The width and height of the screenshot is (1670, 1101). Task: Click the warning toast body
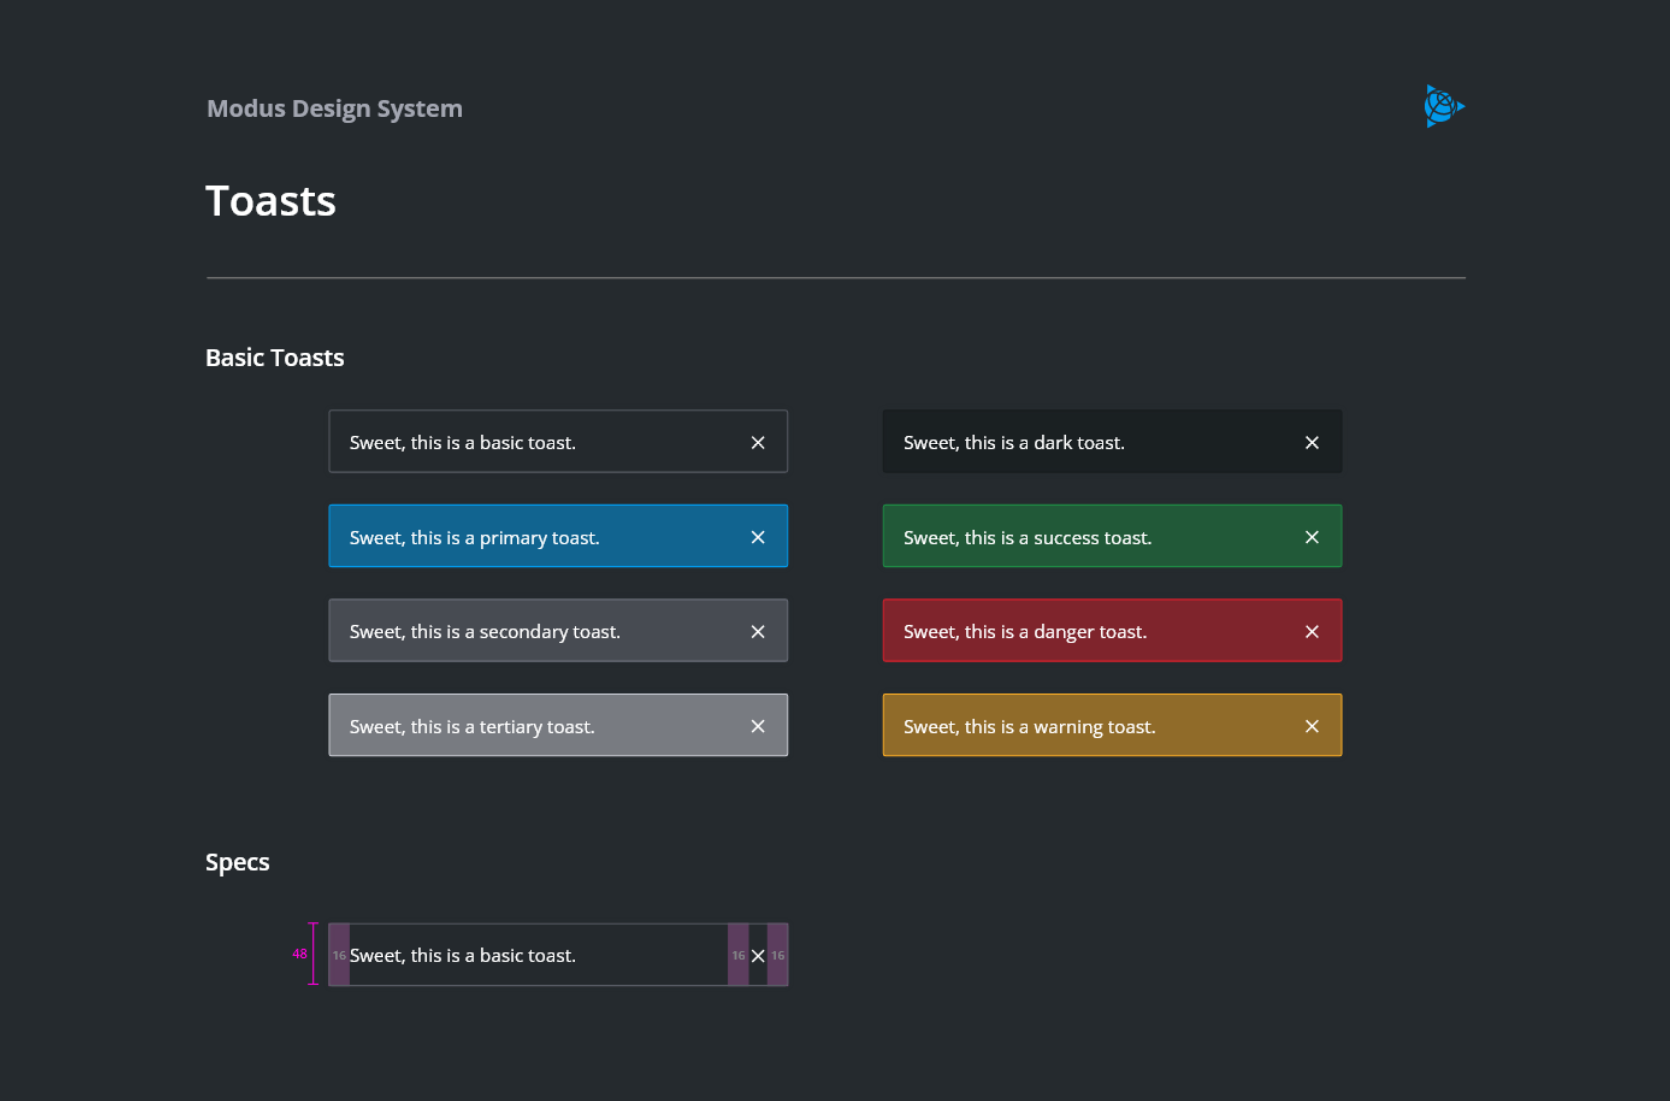click(1028, 726)
